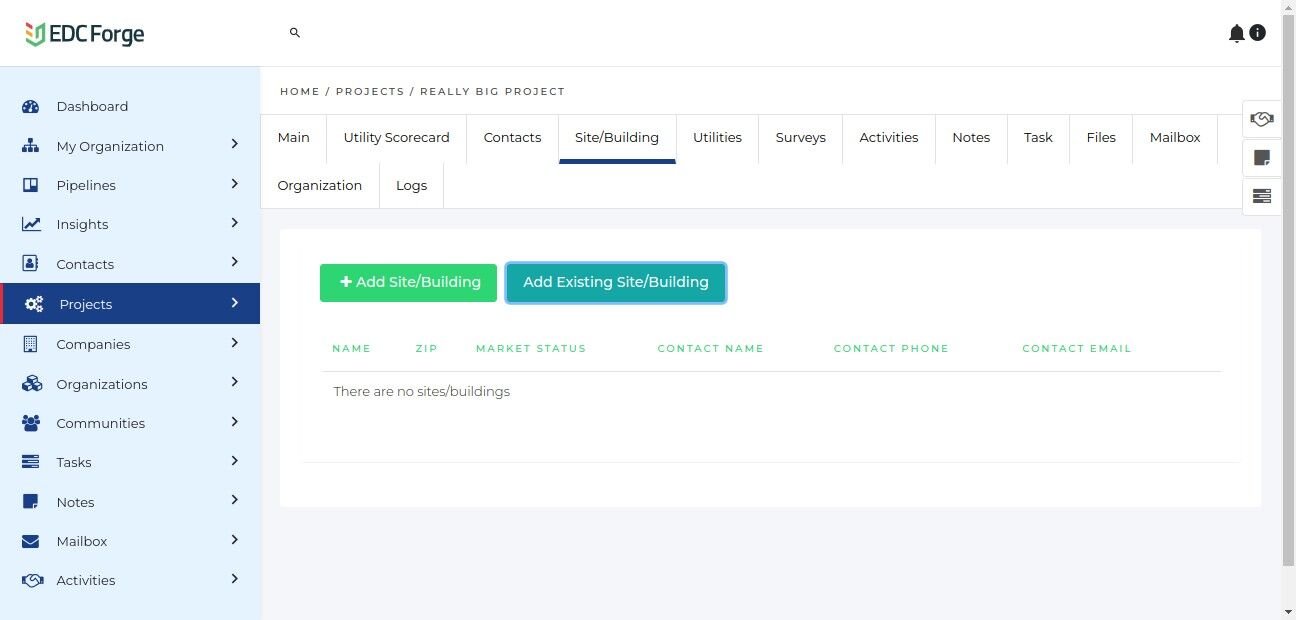This screenshot has height=620, width=1296.
Task: Click the page vertical scrollbar
Action: click(1288, 290)
